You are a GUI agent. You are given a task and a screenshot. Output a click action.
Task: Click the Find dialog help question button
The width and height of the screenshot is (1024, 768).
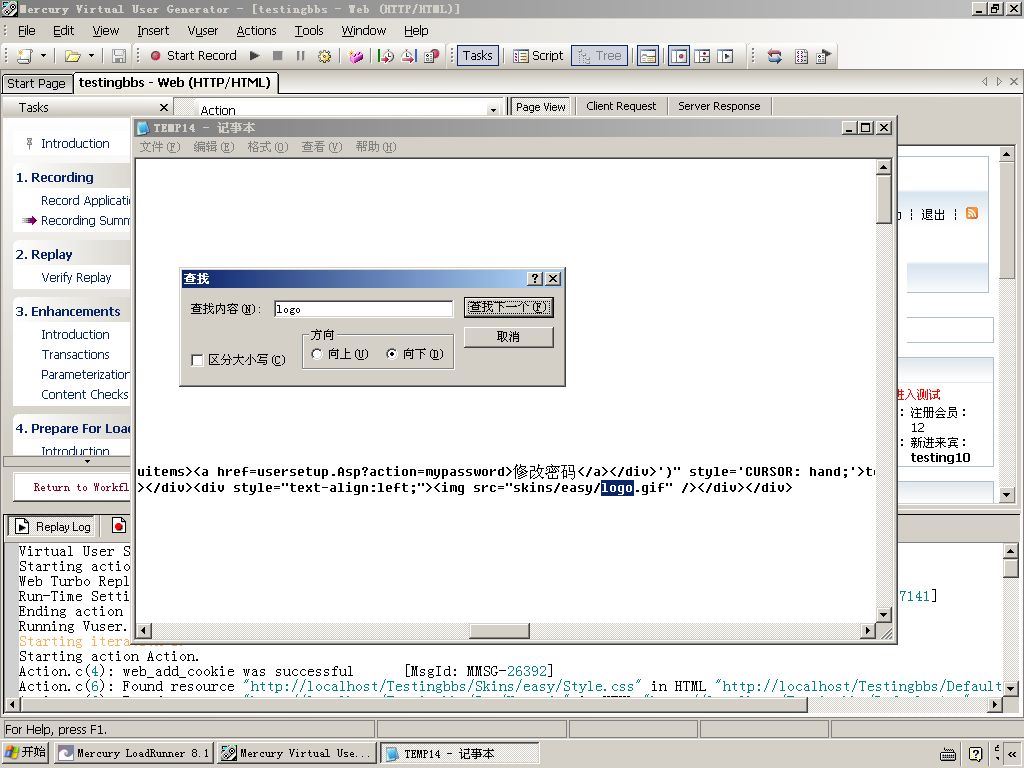(x=535, y=279)
